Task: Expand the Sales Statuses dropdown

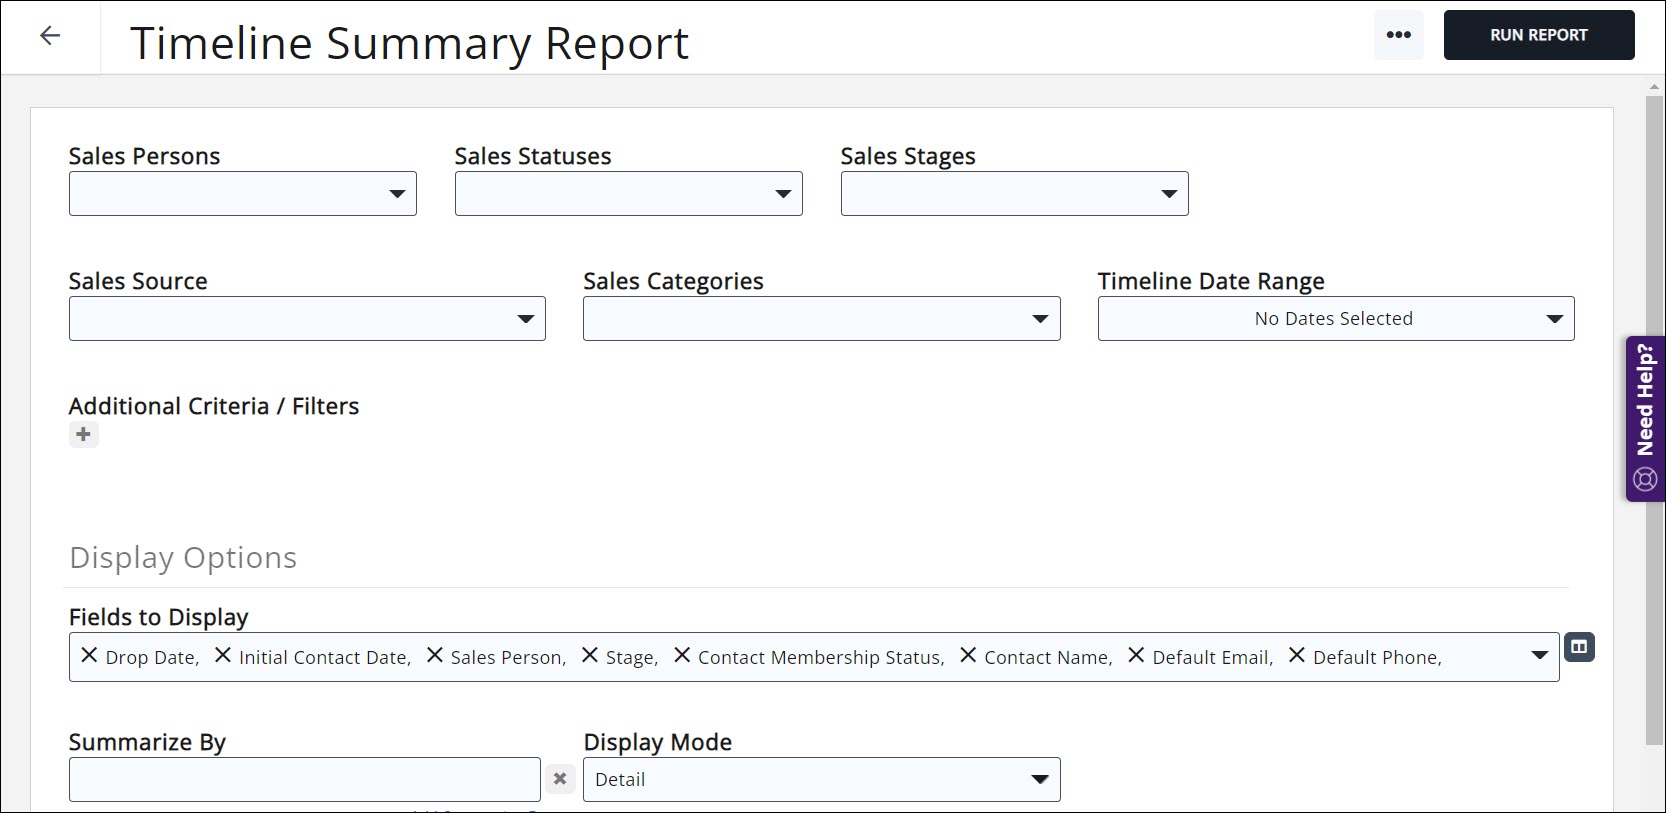Action: coord(628,194)
